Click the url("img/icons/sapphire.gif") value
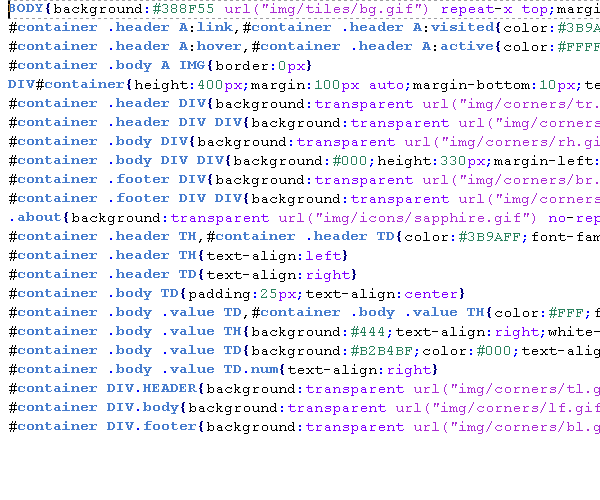 (407, 218)
